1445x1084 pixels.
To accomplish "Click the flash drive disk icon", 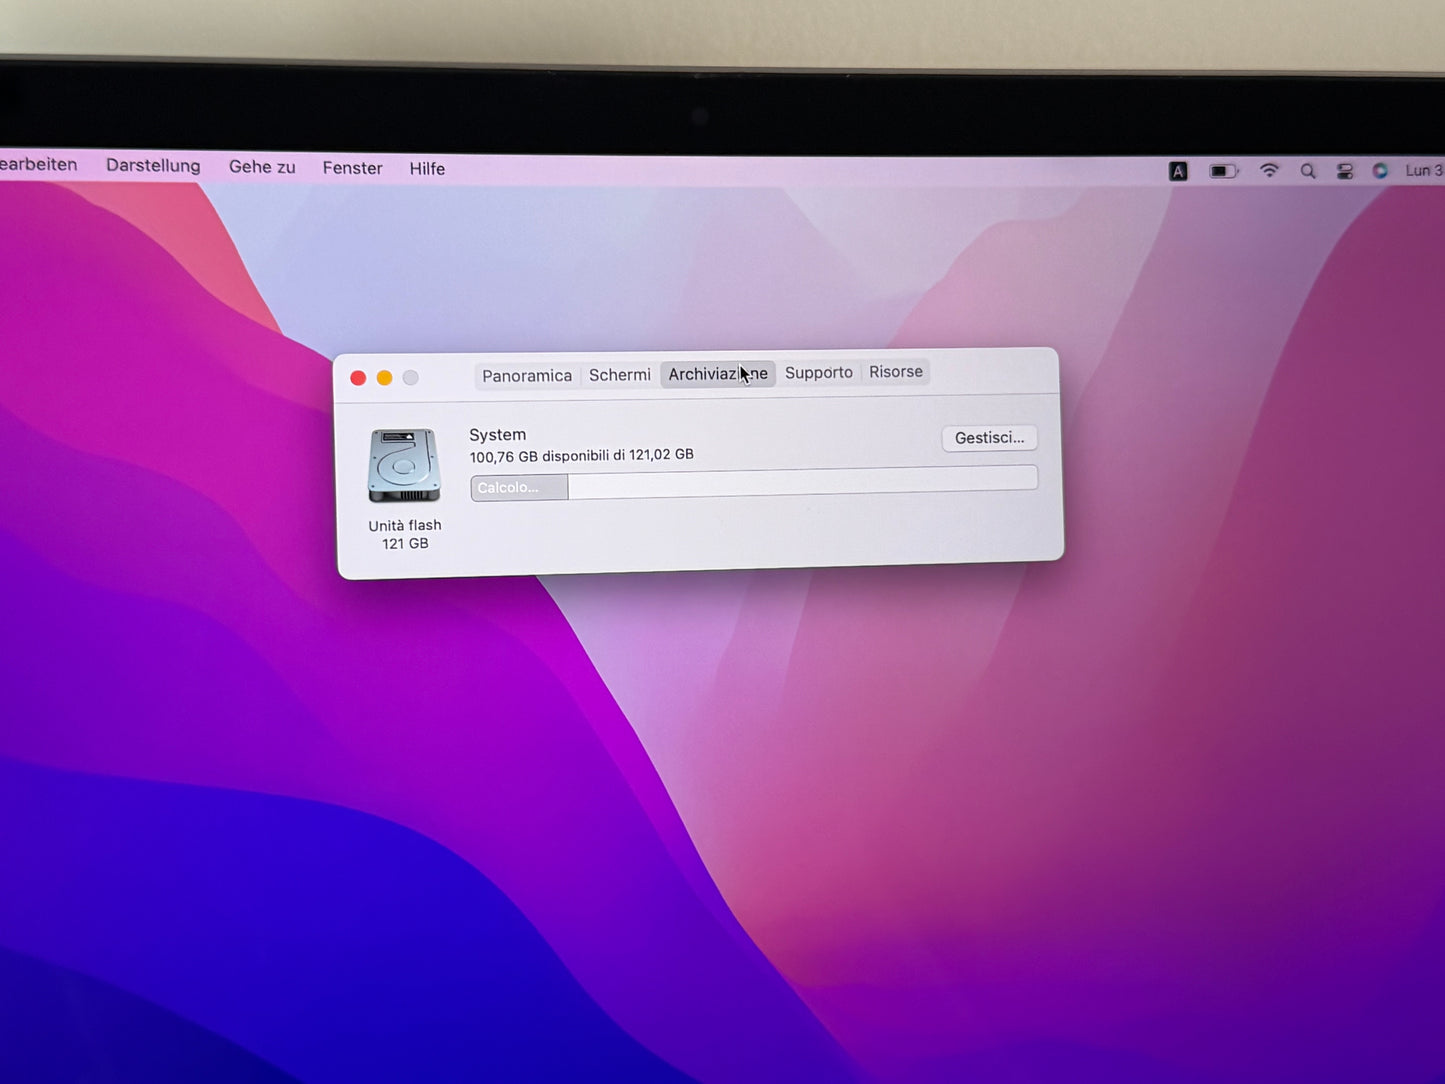I will 404,466.
